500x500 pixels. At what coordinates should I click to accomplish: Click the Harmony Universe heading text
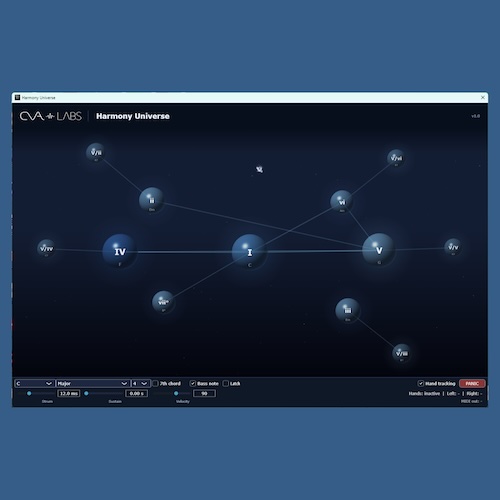pos(133,116)
